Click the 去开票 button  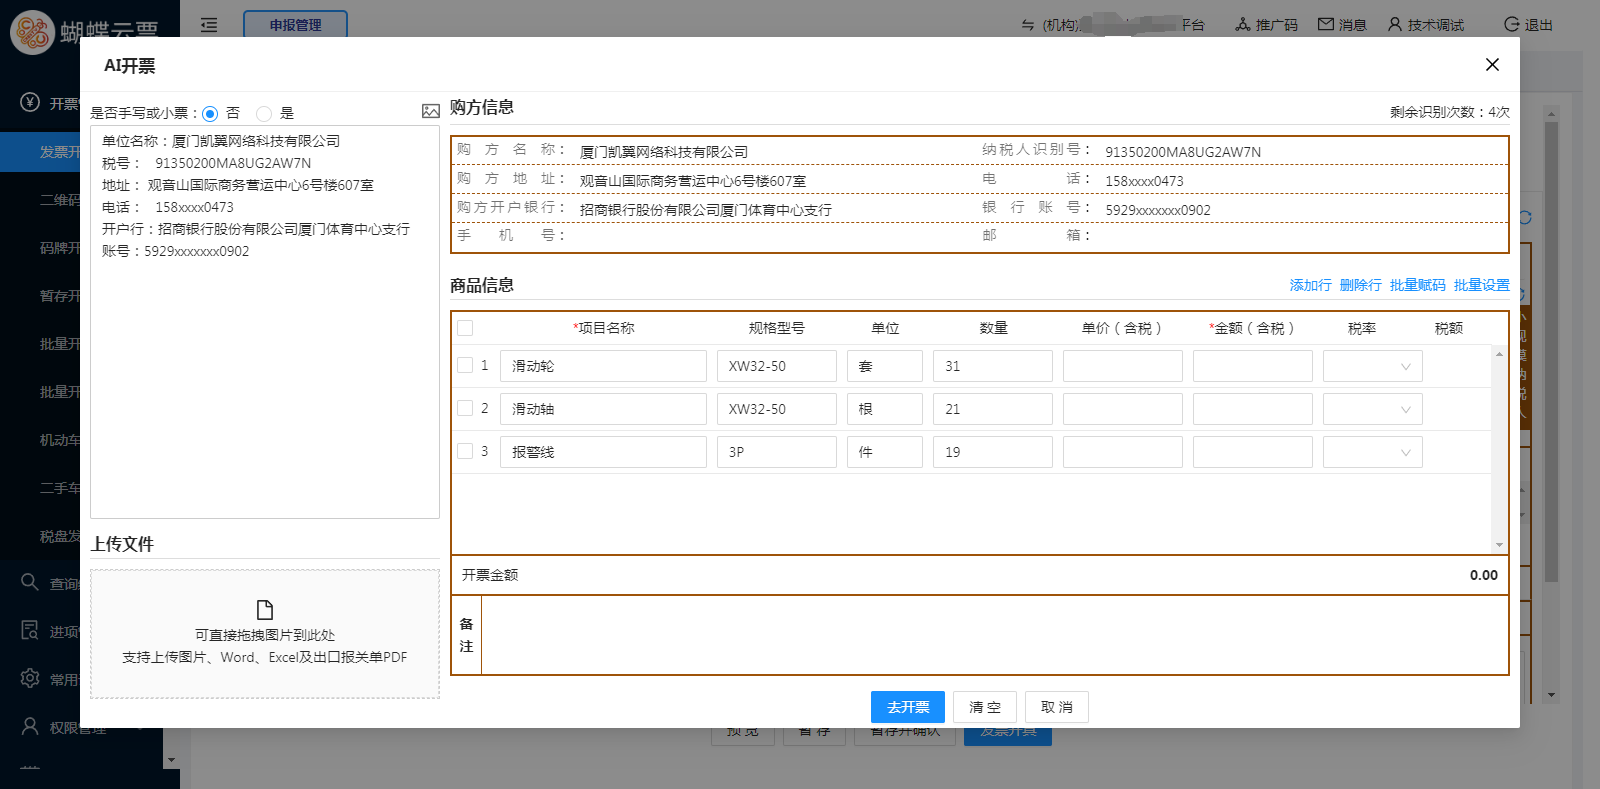point(908,707)
